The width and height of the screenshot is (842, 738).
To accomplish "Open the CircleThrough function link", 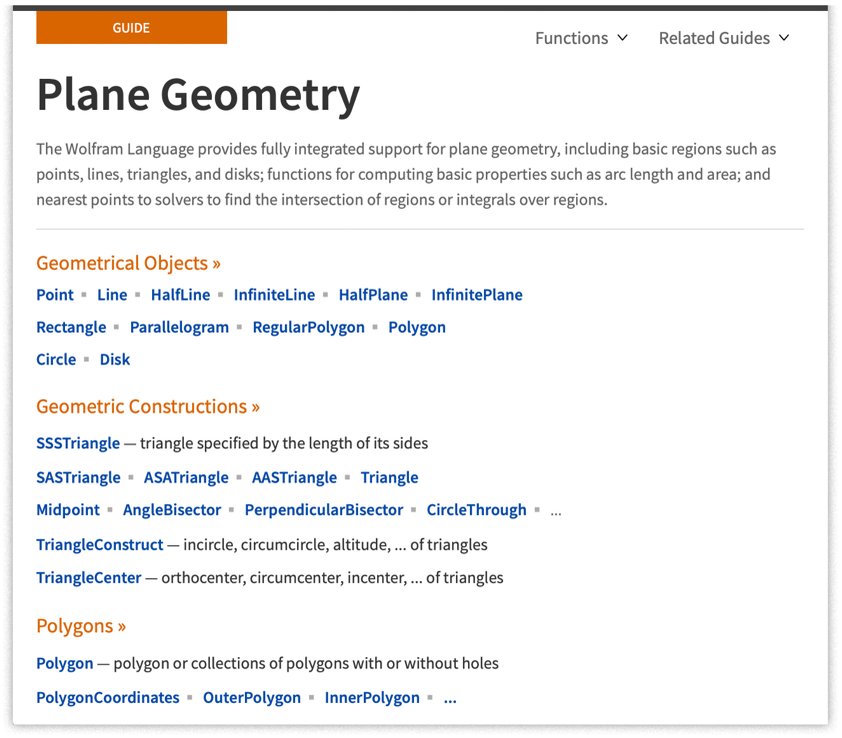I will 476,510.
